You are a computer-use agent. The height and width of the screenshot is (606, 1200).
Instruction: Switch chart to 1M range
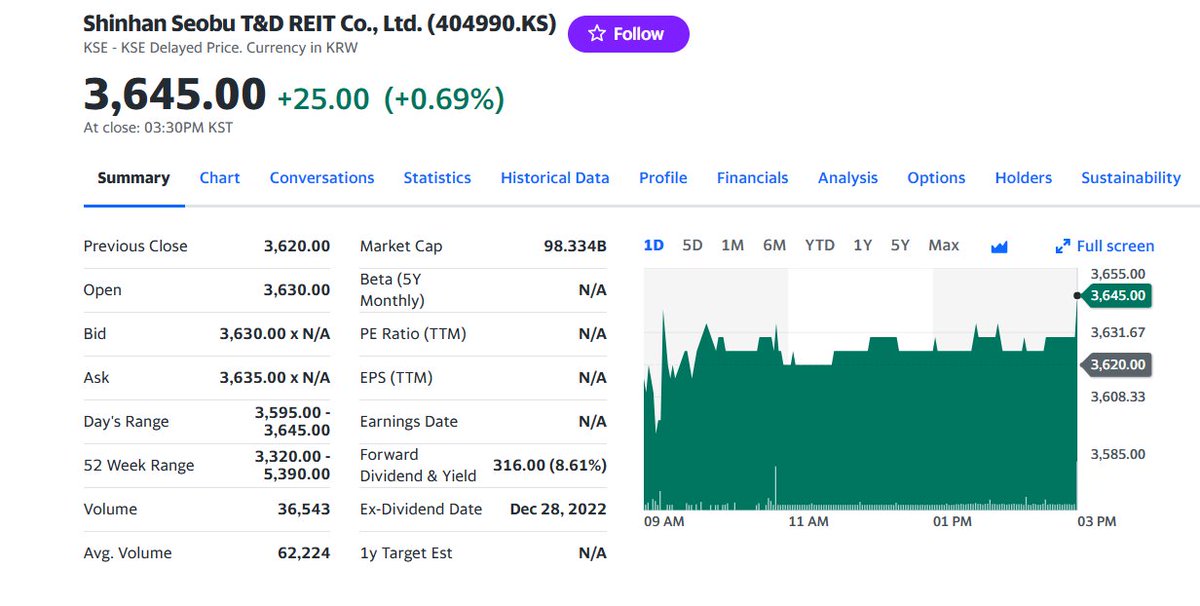(732, 245)
